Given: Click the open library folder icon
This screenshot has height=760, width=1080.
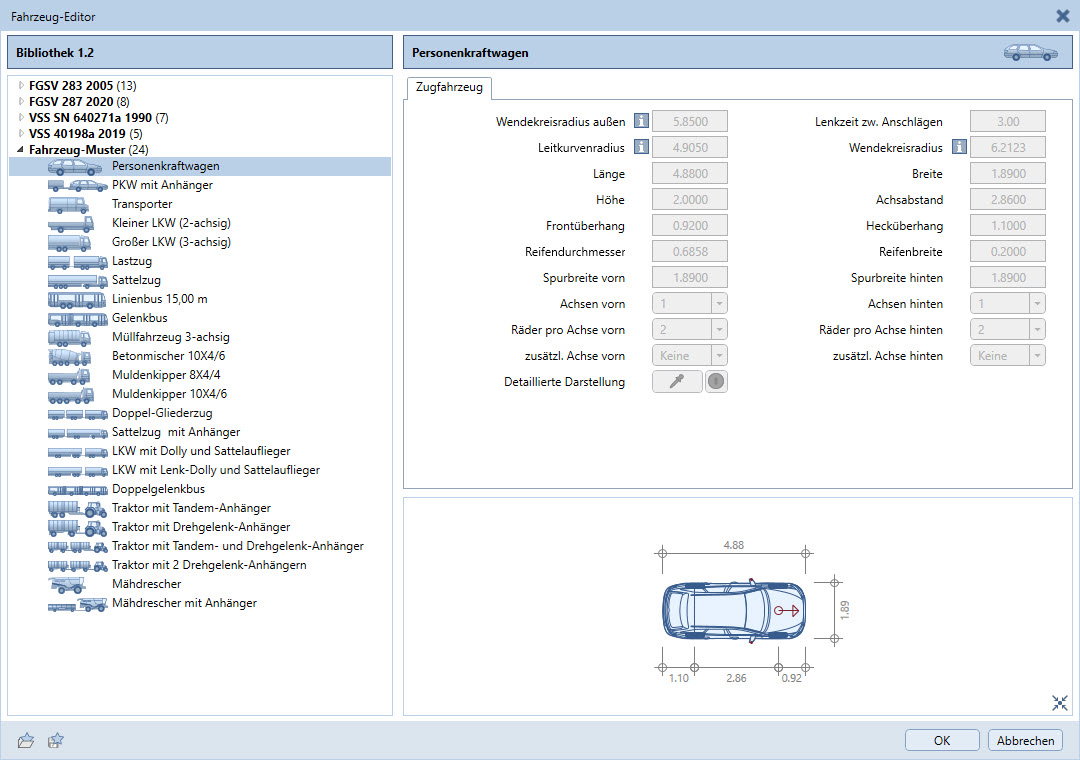Looking at the screenshot, I should click(x=26, y=740).
